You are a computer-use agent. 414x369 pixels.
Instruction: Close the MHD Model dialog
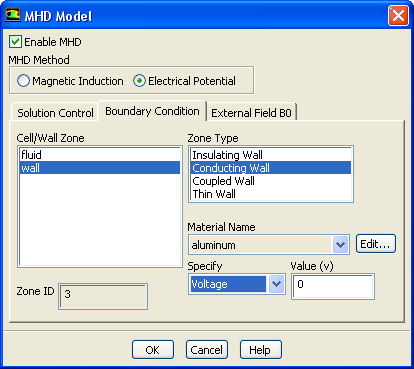point(398,15)
